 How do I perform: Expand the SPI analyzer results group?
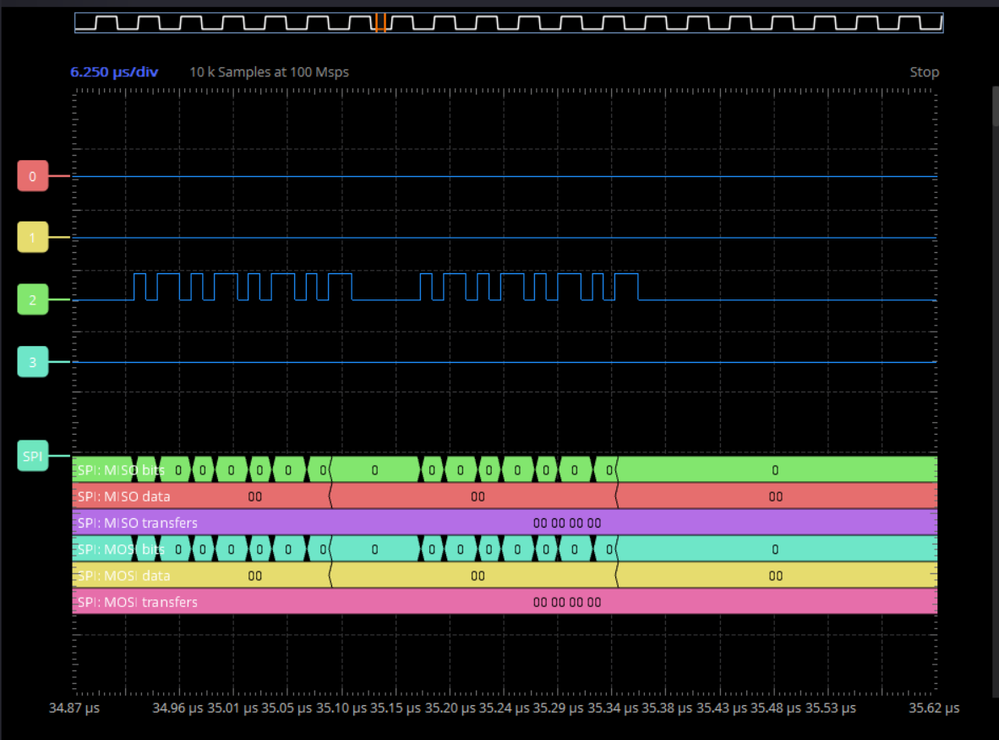click(x=32, y=455)
